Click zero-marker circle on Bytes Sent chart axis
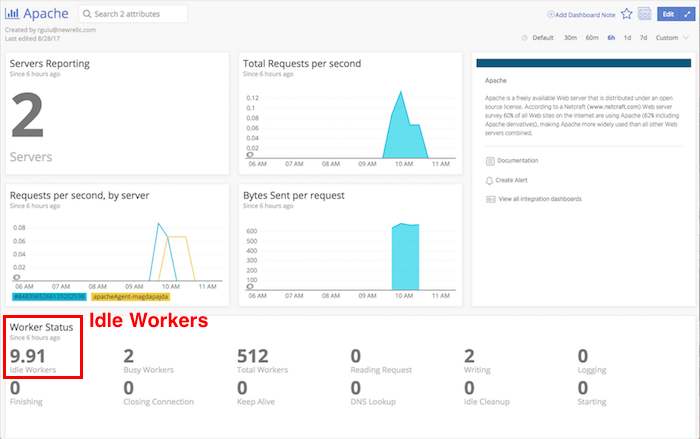The width and height of the screenshot is (700, 439). click(x=250, y=286)
